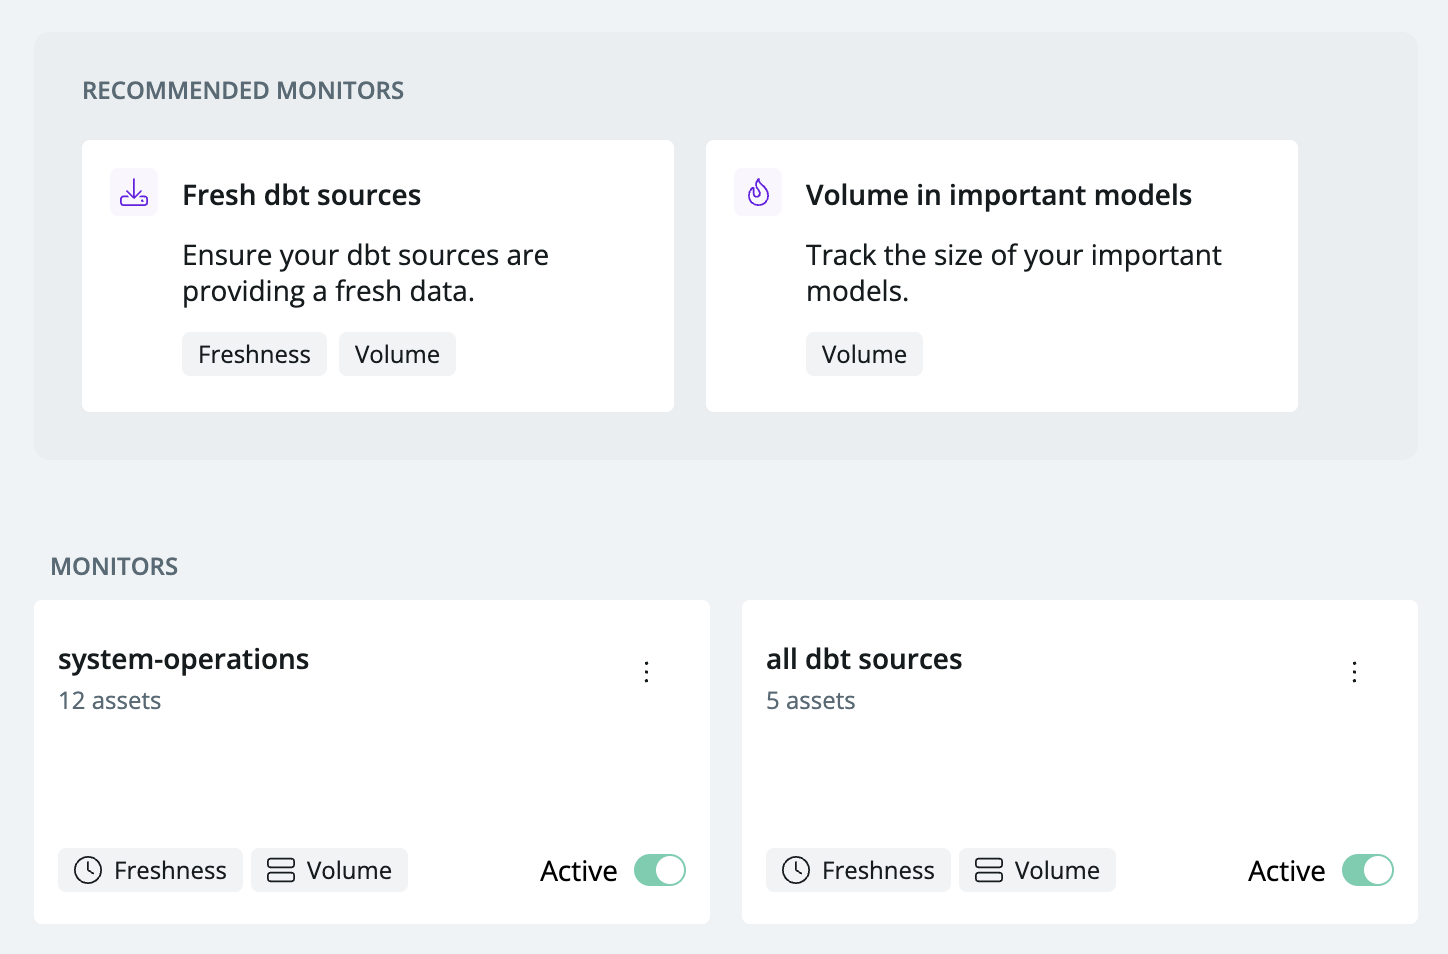Screen dimensions: 1448x954
Task: Click the Freshness tag on Fresh dbt sources
Action: (x=254, y=354)
